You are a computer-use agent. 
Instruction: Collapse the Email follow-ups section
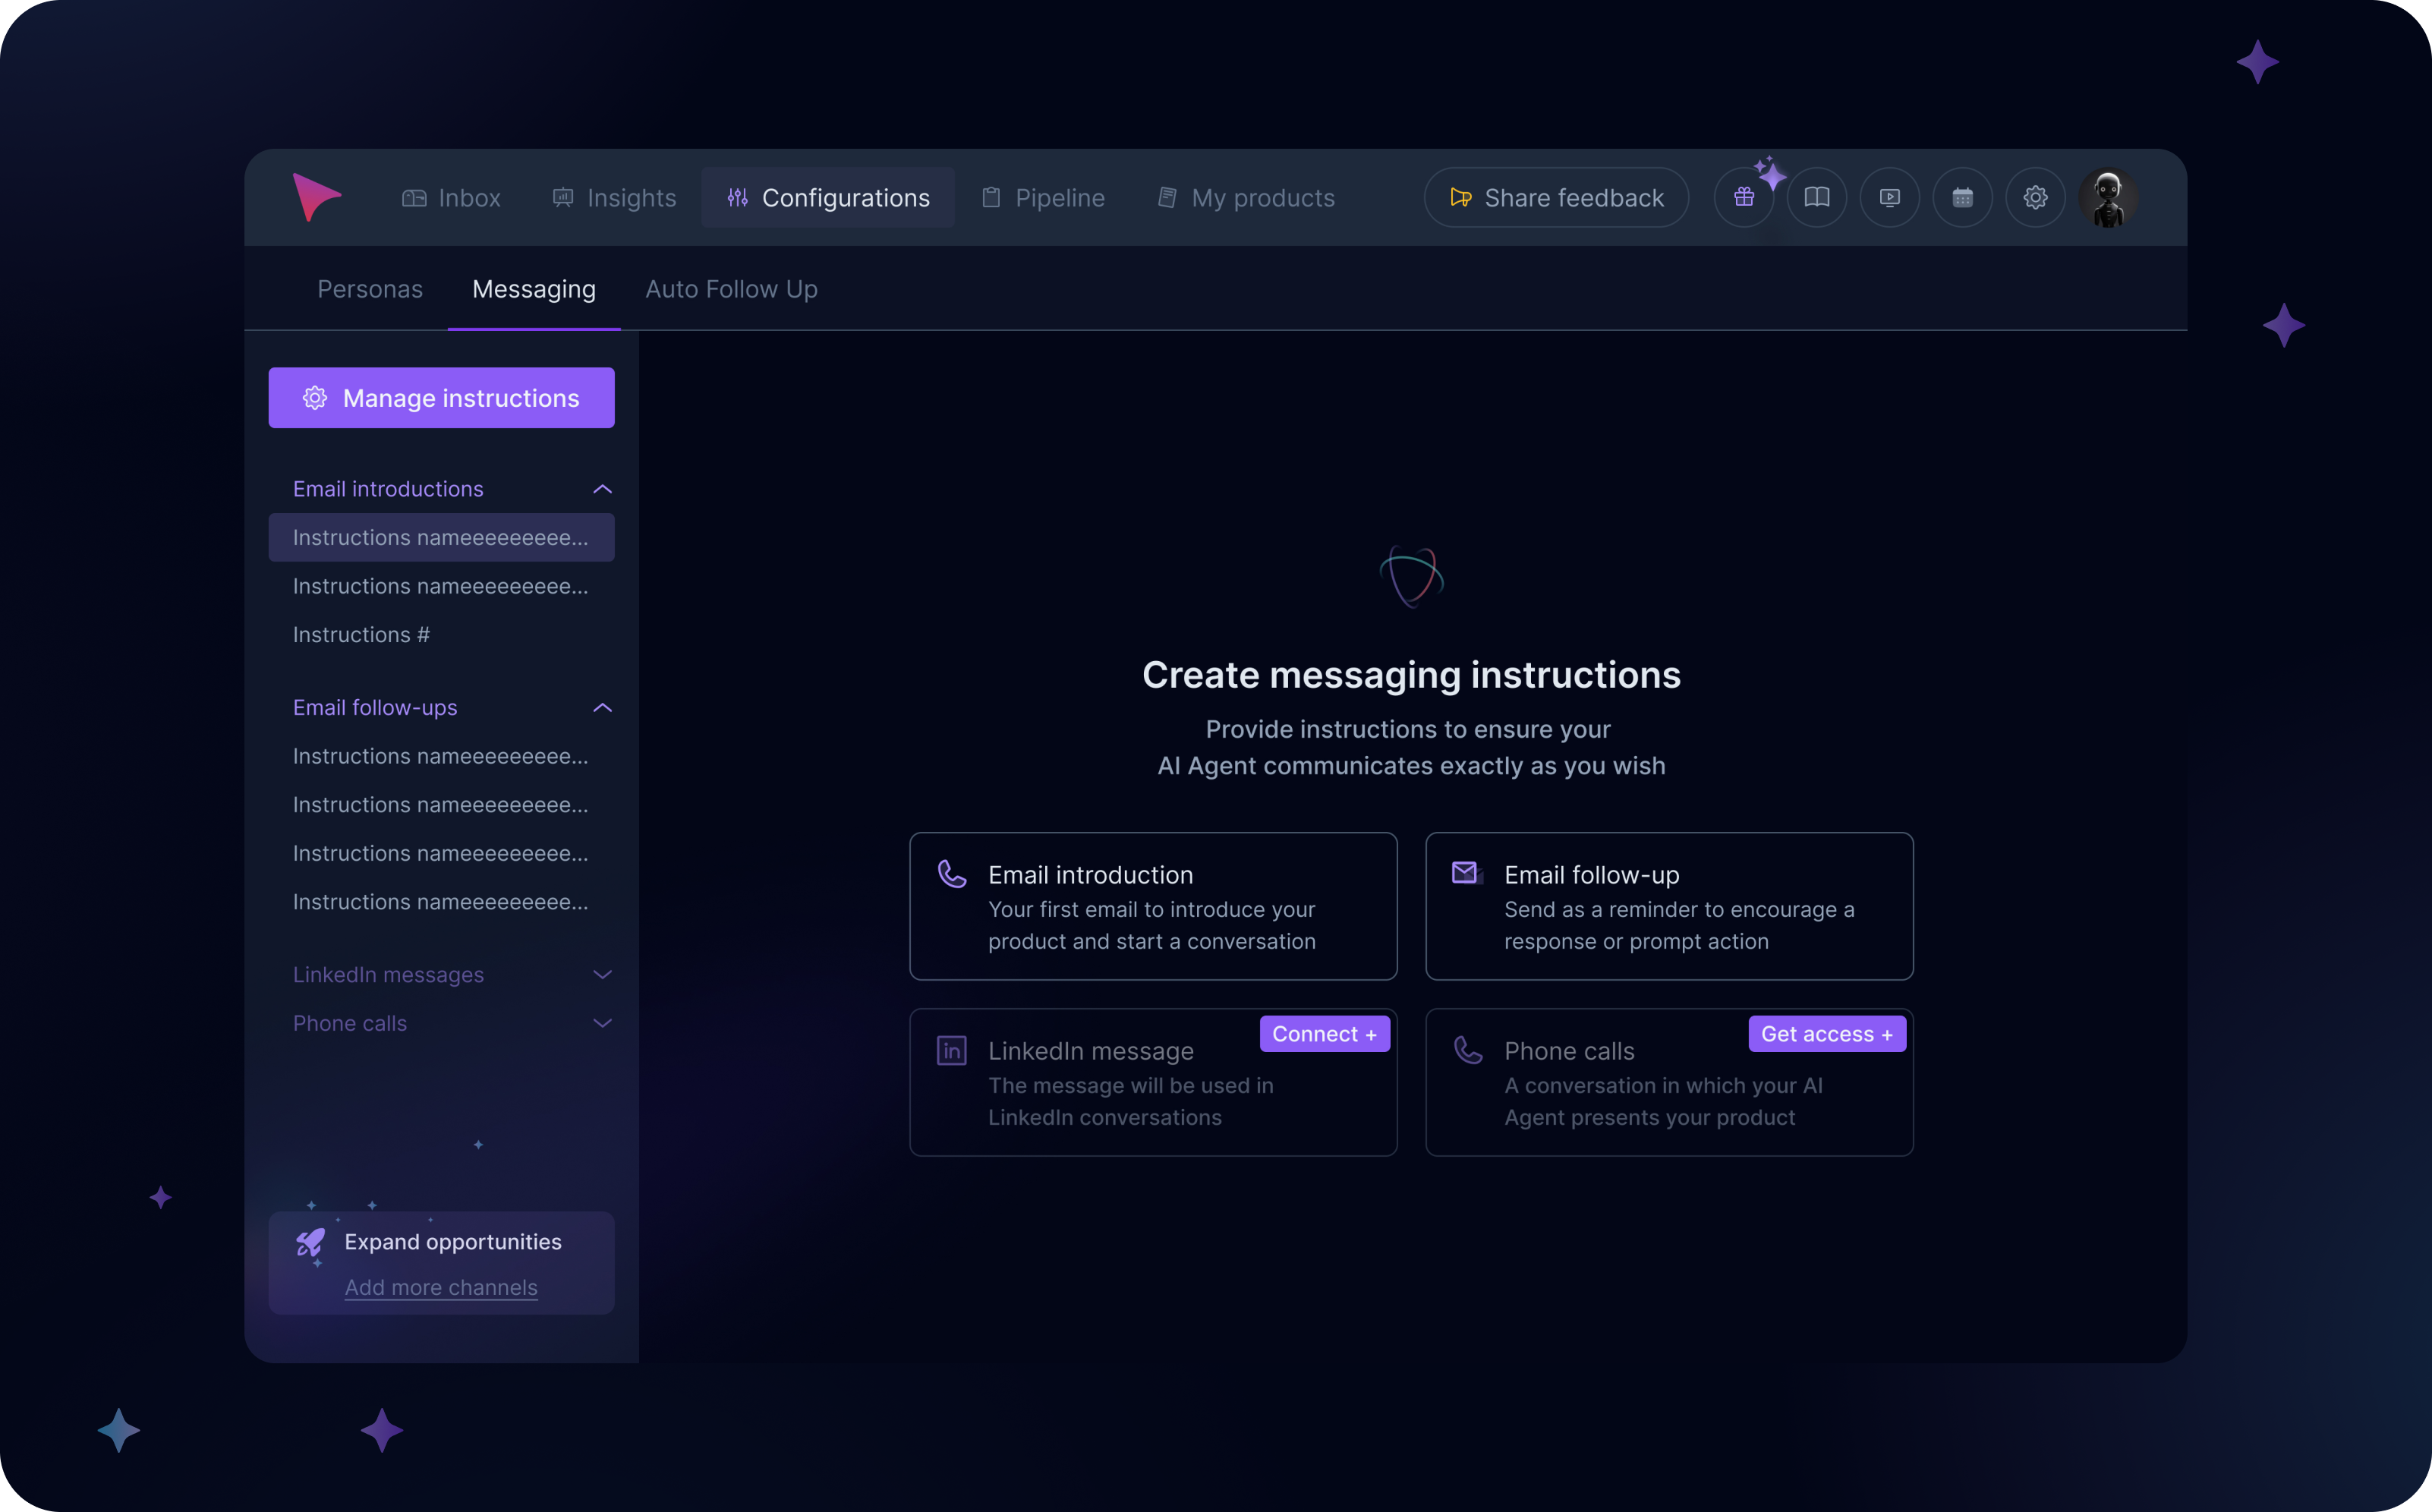602,707
